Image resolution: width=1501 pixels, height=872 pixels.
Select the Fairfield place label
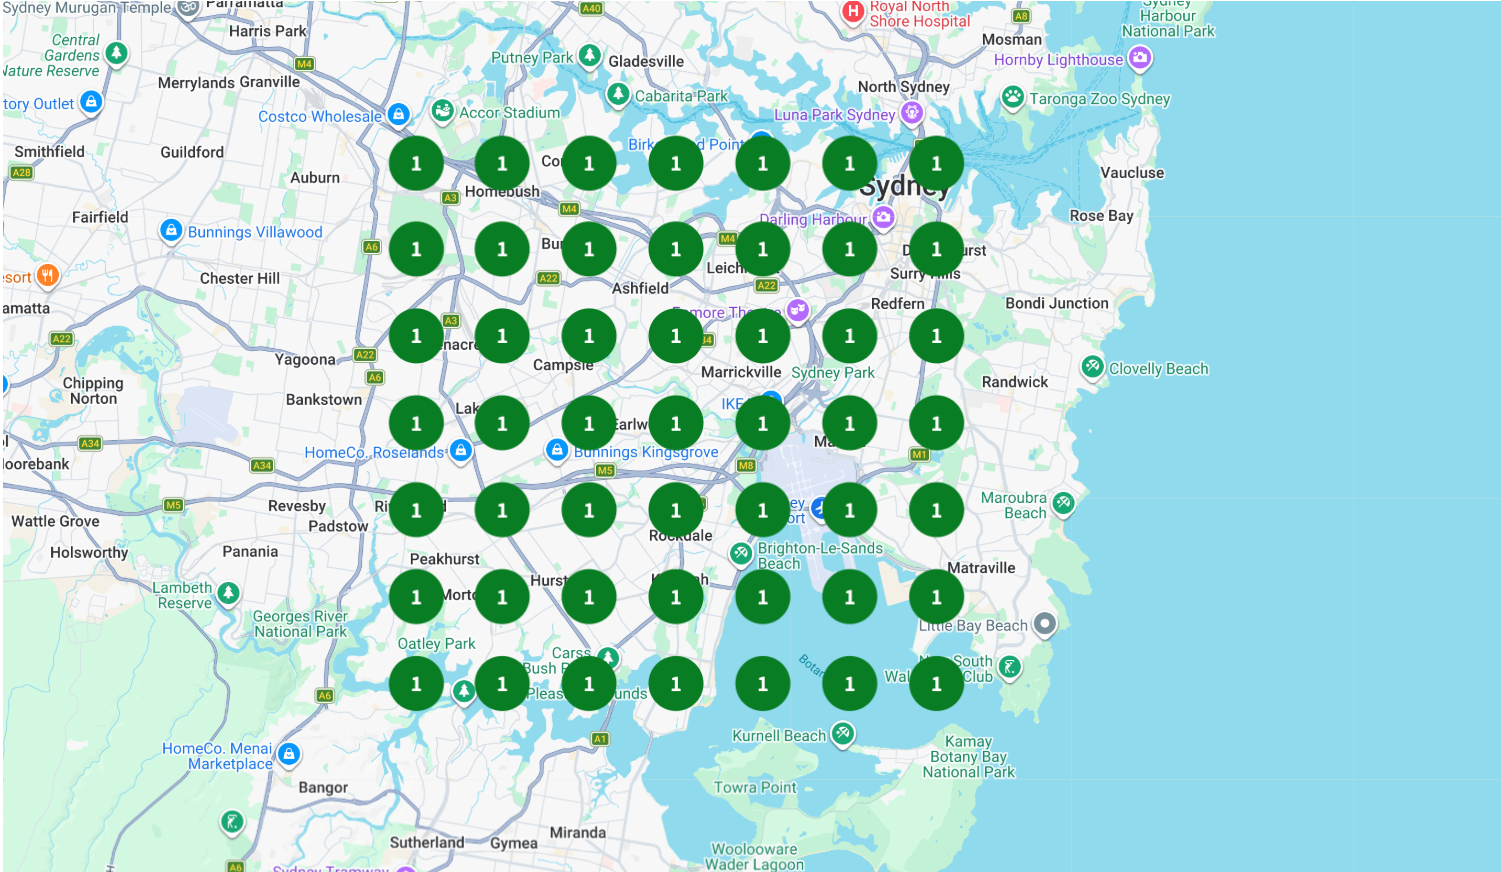[100, 217]
